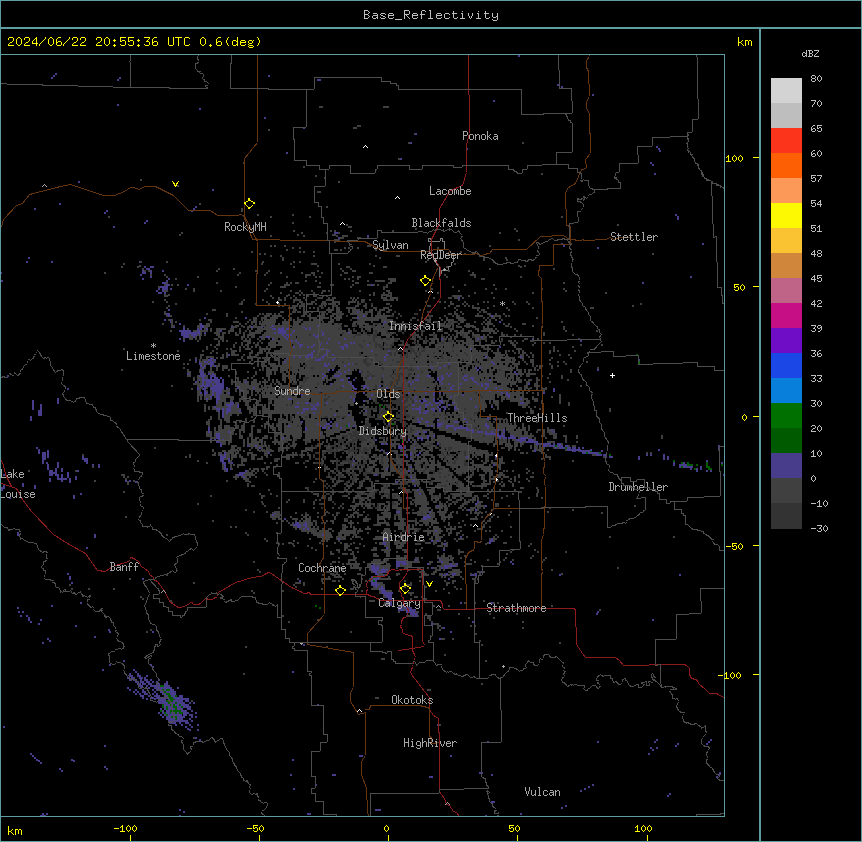Click the Strathmore town label

(516, 608)
